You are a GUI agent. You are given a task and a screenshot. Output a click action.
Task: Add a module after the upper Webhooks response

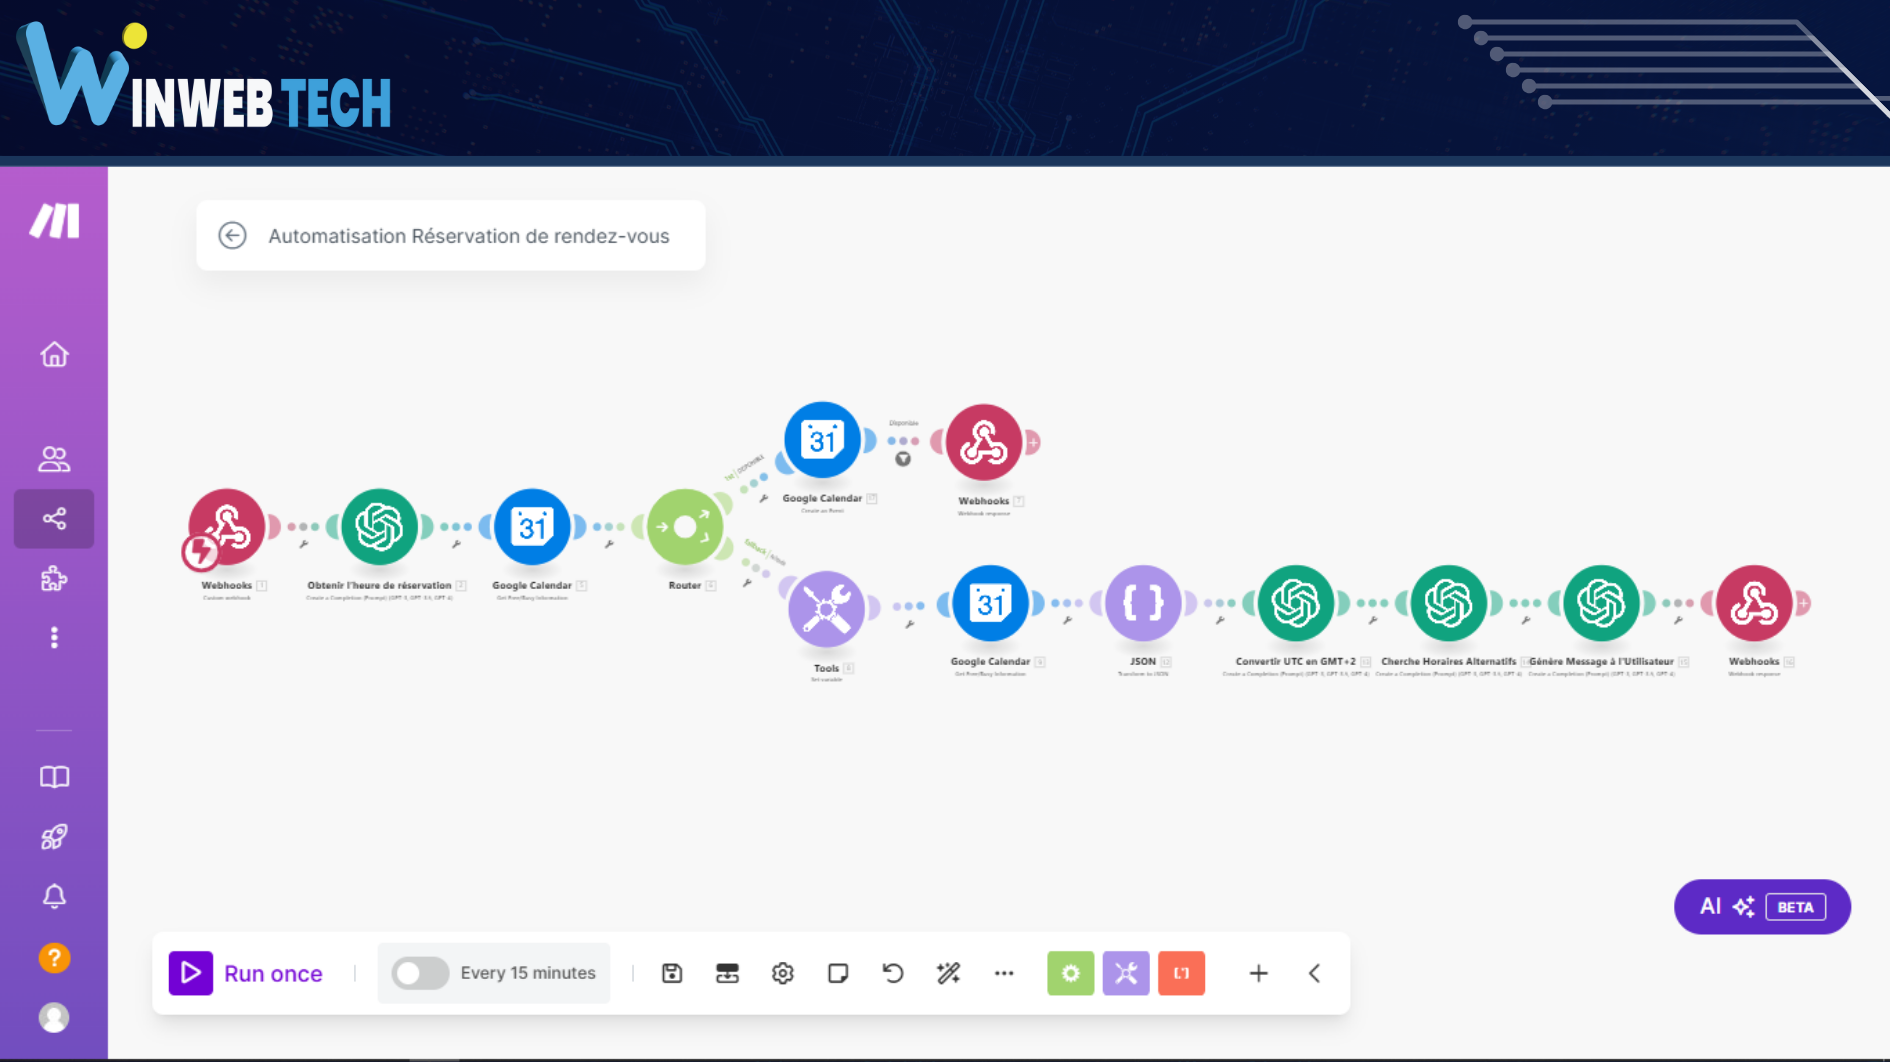tap(1033, 442)
